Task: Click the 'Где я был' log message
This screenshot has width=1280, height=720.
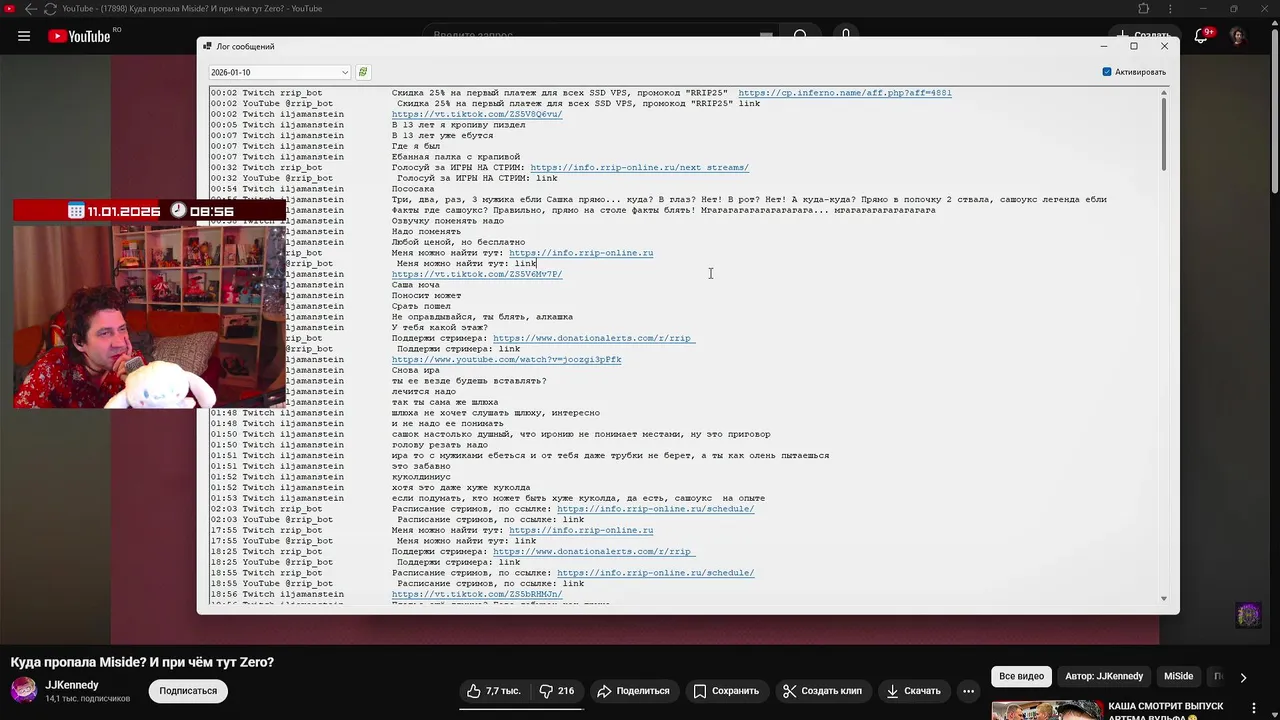Action: [x=416, y=146]
